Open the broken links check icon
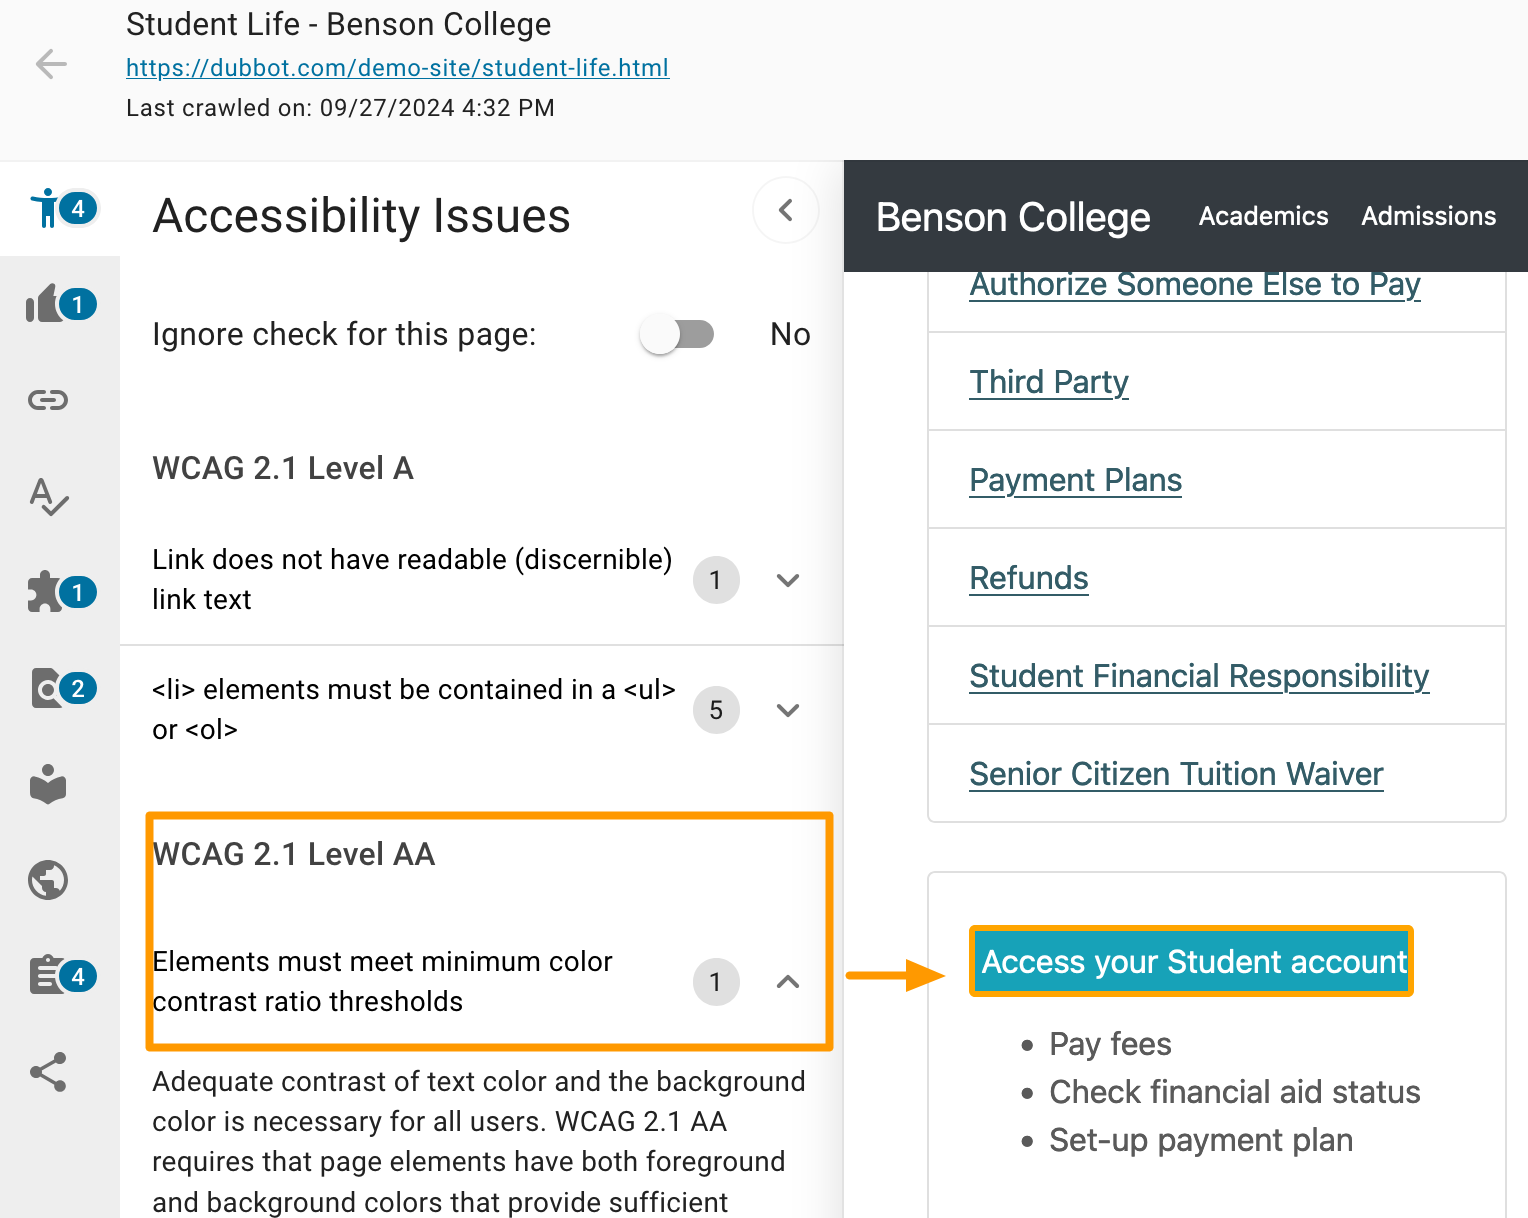Viewport: 1528px width, 1218px height. point(48,400)
